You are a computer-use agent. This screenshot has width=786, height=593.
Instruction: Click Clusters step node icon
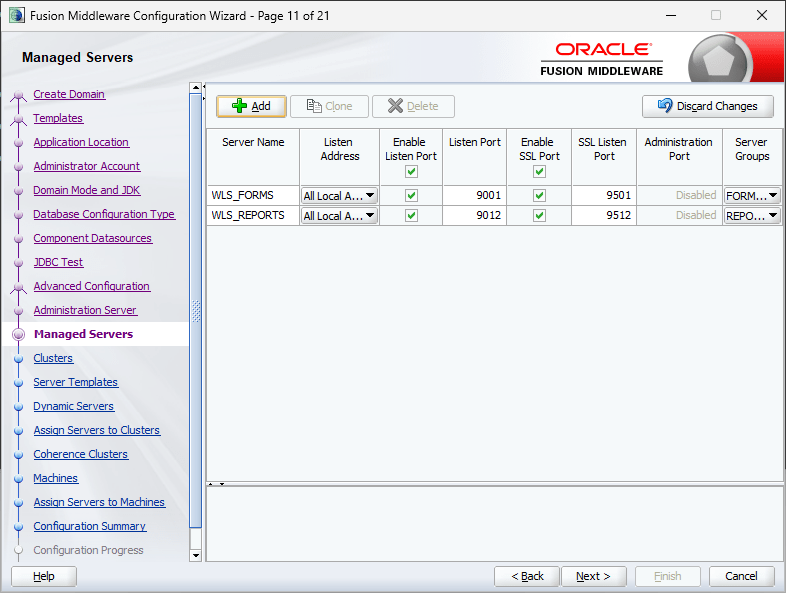click(x=19, y=359)
